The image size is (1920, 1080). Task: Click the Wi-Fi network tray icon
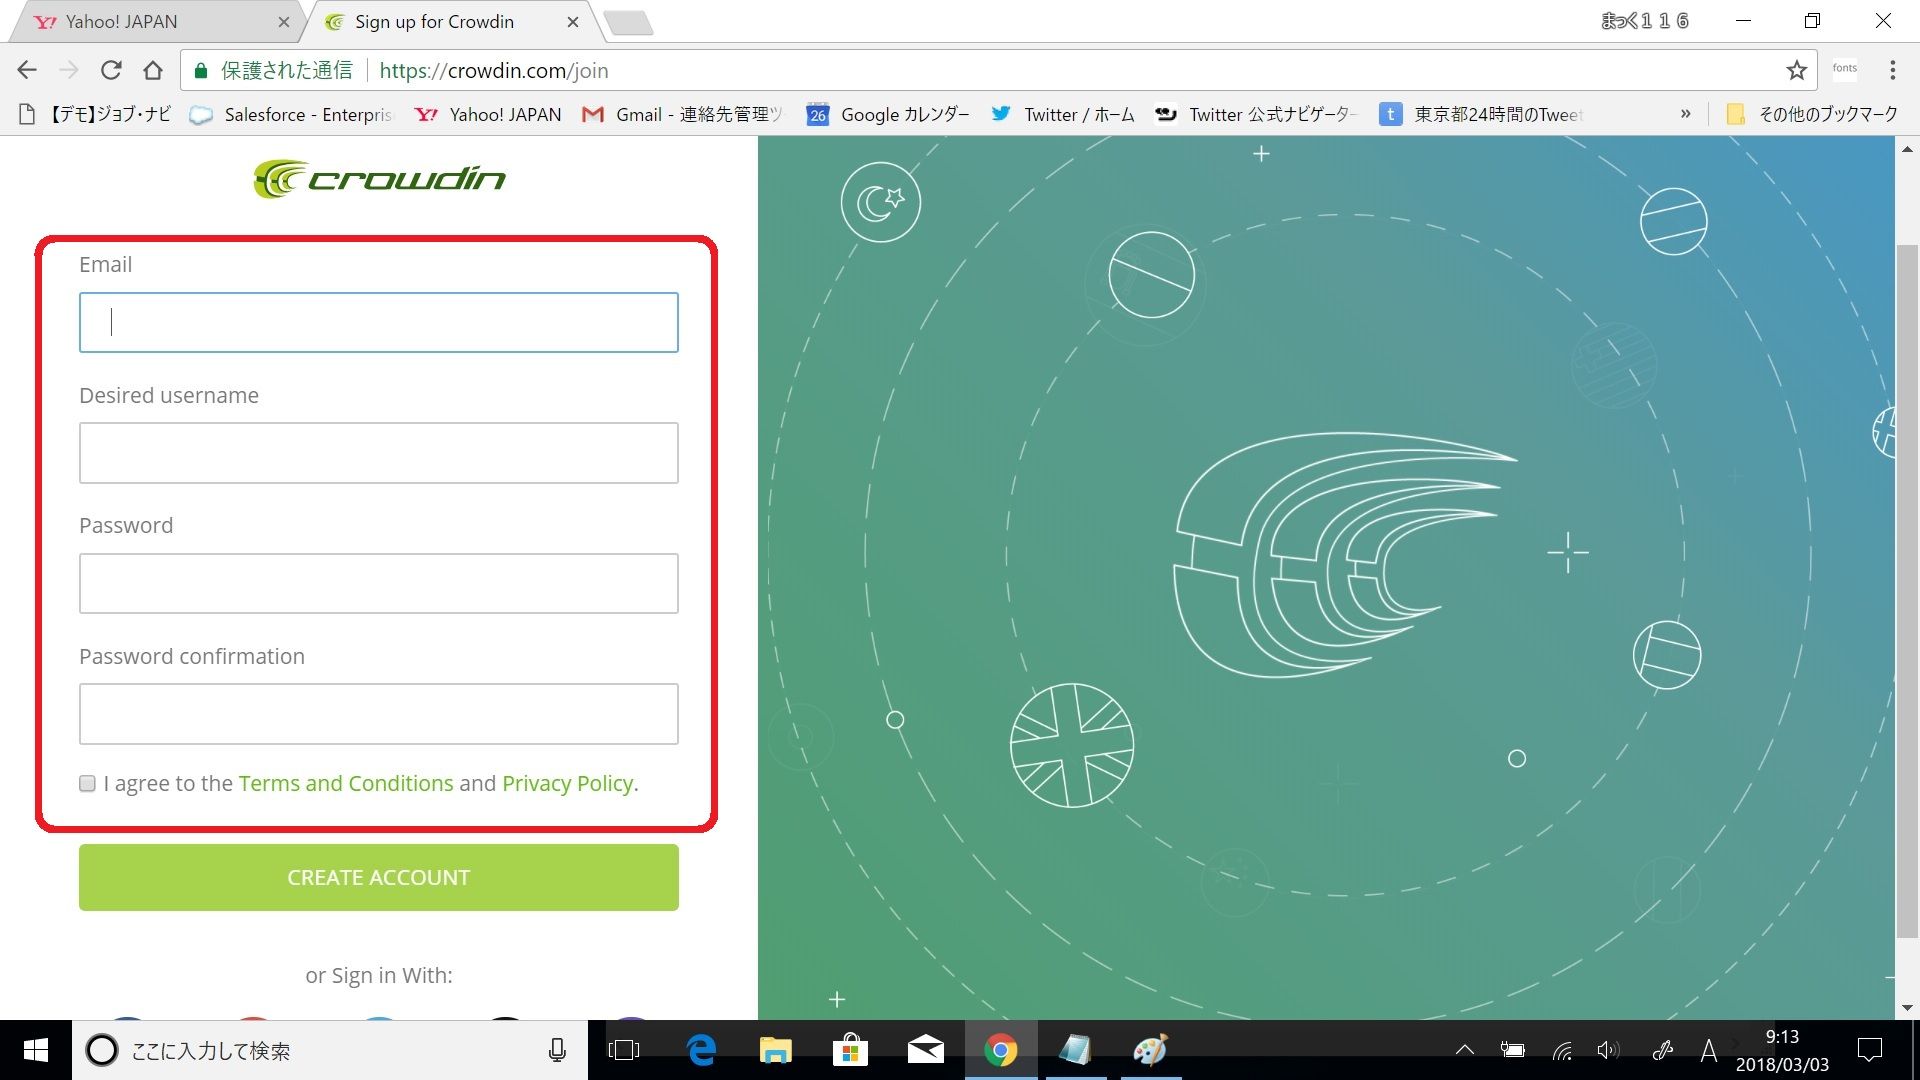1561,1050
